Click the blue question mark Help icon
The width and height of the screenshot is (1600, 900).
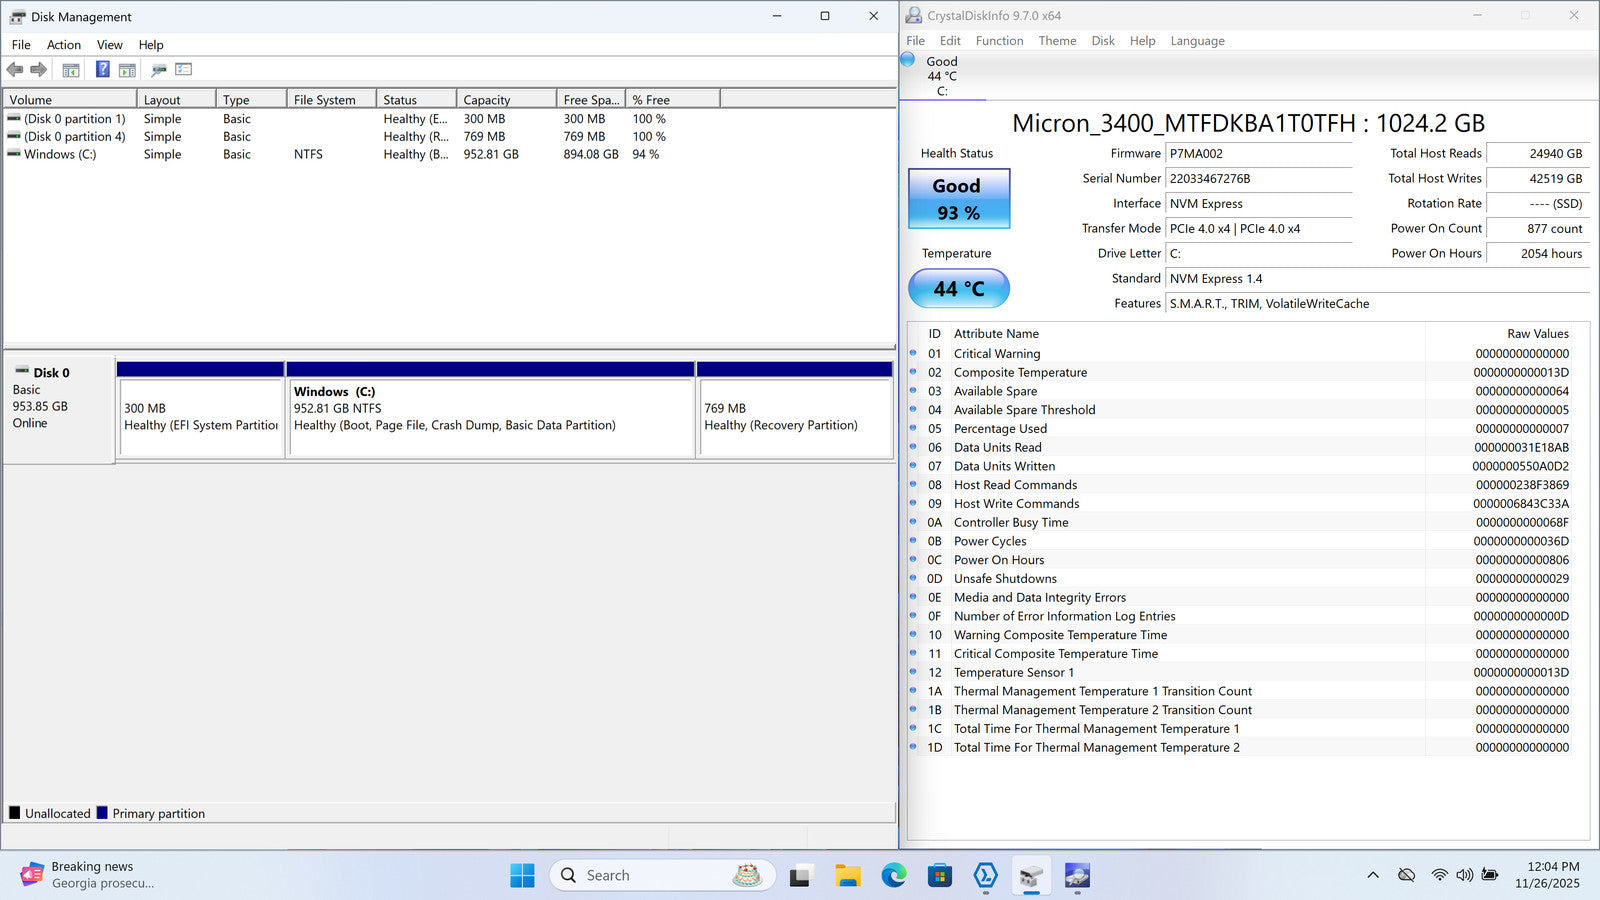102,70
